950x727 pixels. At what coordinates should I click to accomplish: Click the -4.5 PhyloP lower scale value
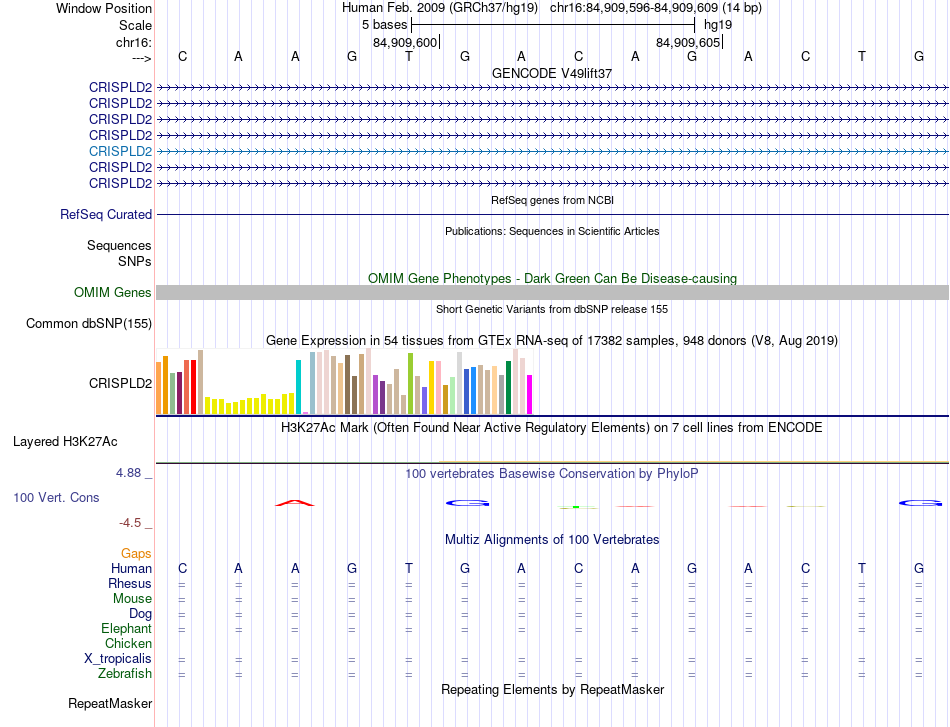click(x=130, y=523)
